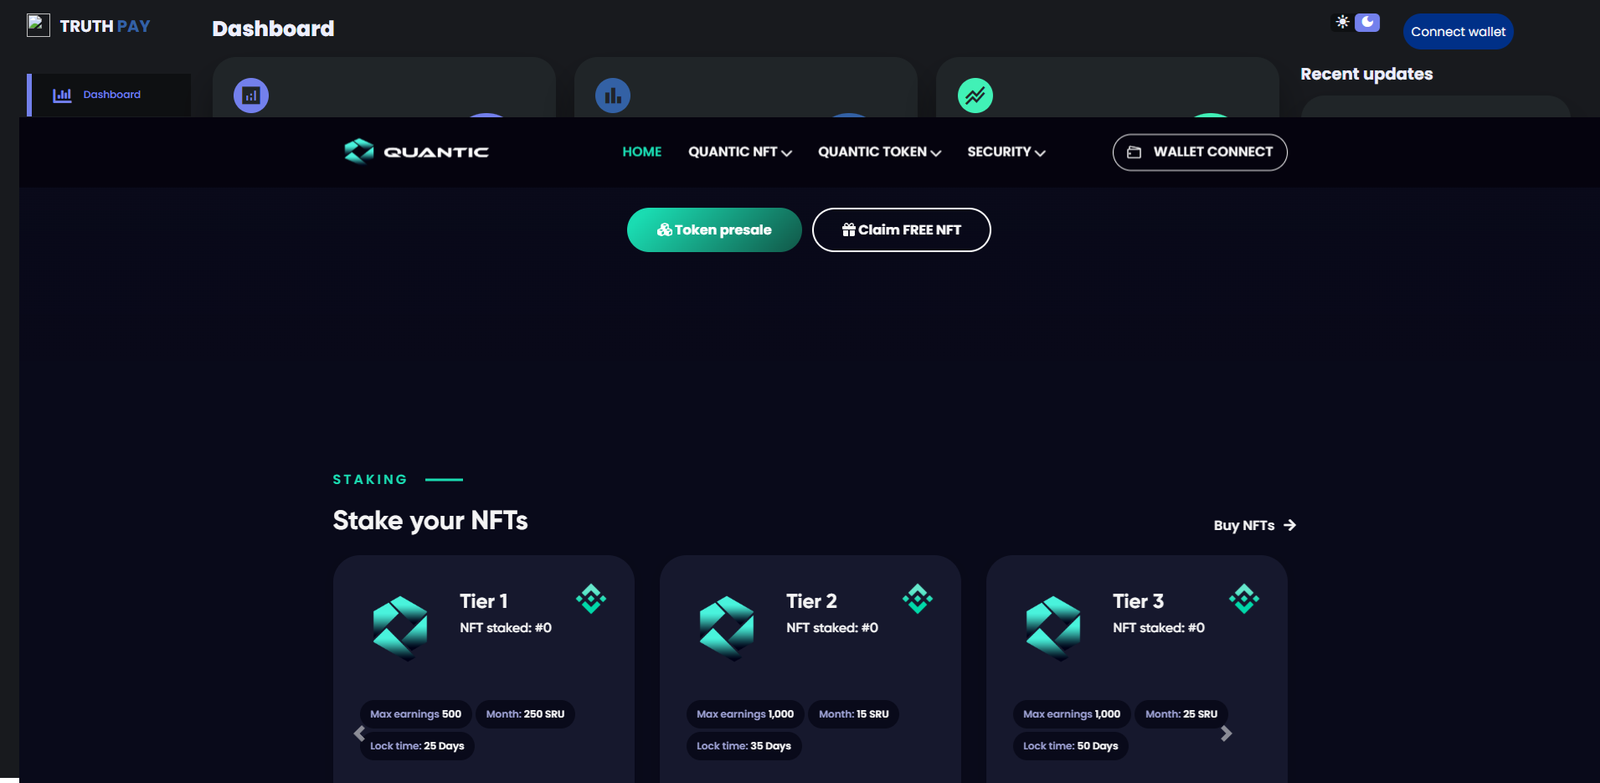Click the Tier 1 heading
Image resolution: width=1600 pixels, height=783 pixels.
[484, 601]
